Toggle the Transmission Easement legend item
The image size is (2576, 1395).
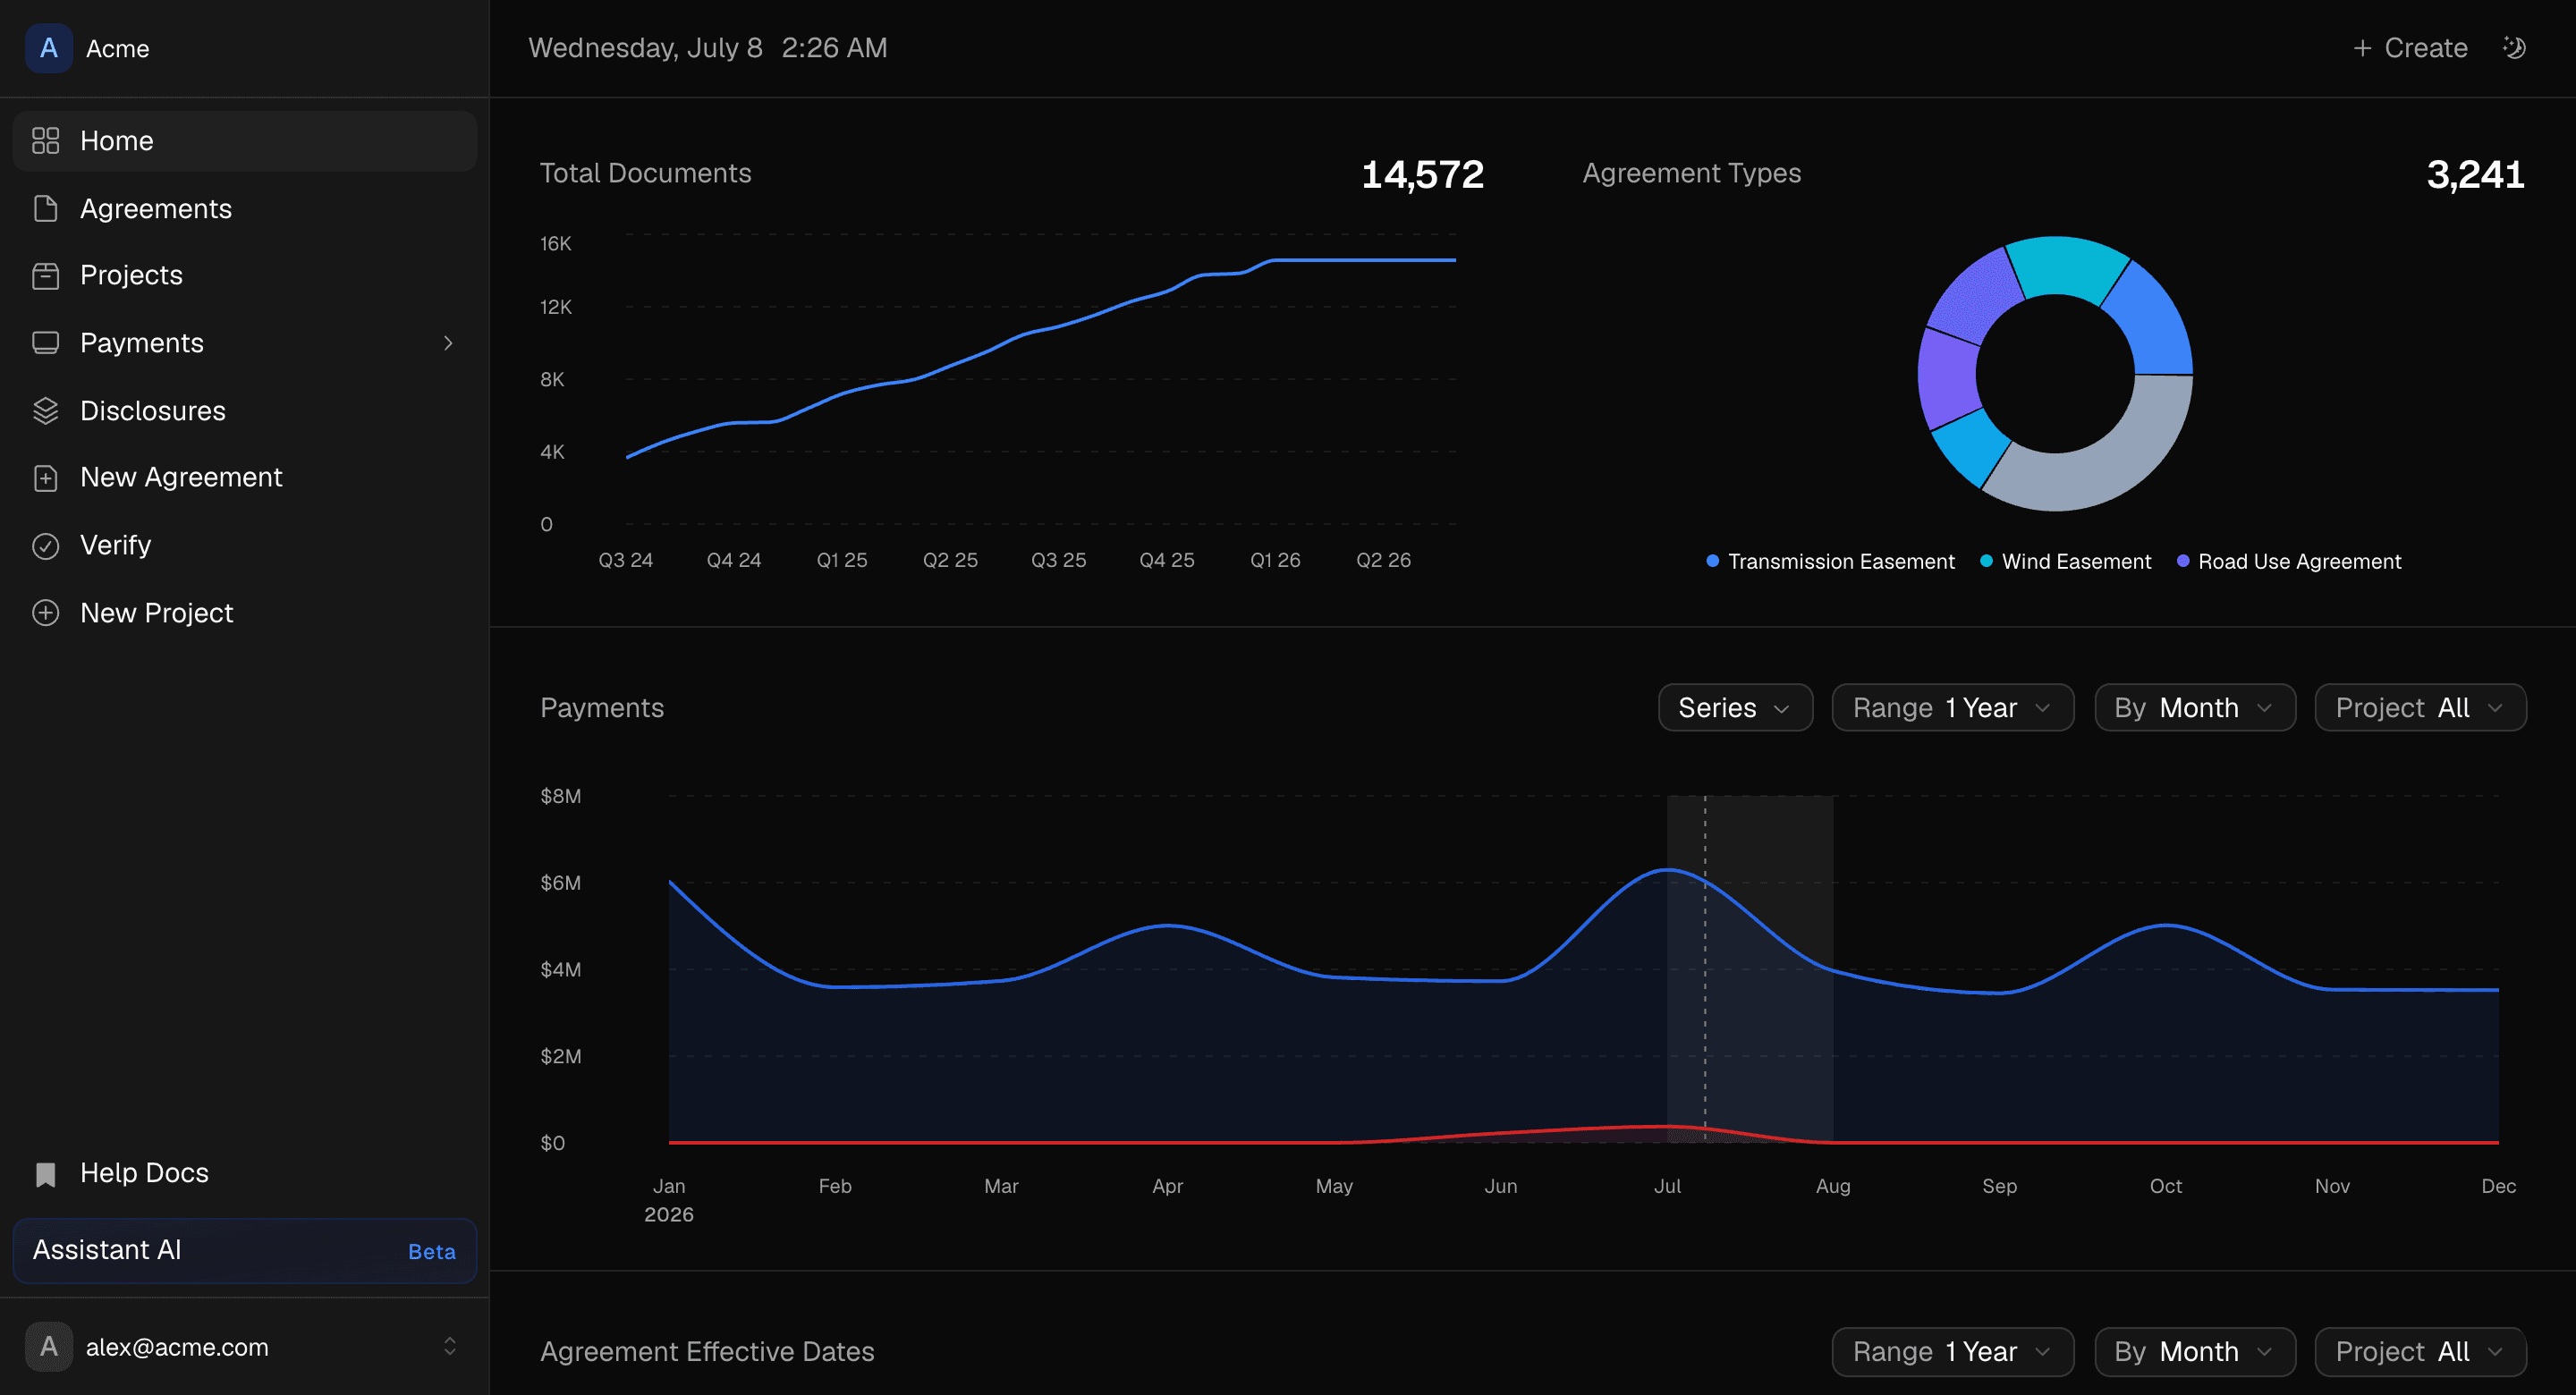tap(1830, 562)
